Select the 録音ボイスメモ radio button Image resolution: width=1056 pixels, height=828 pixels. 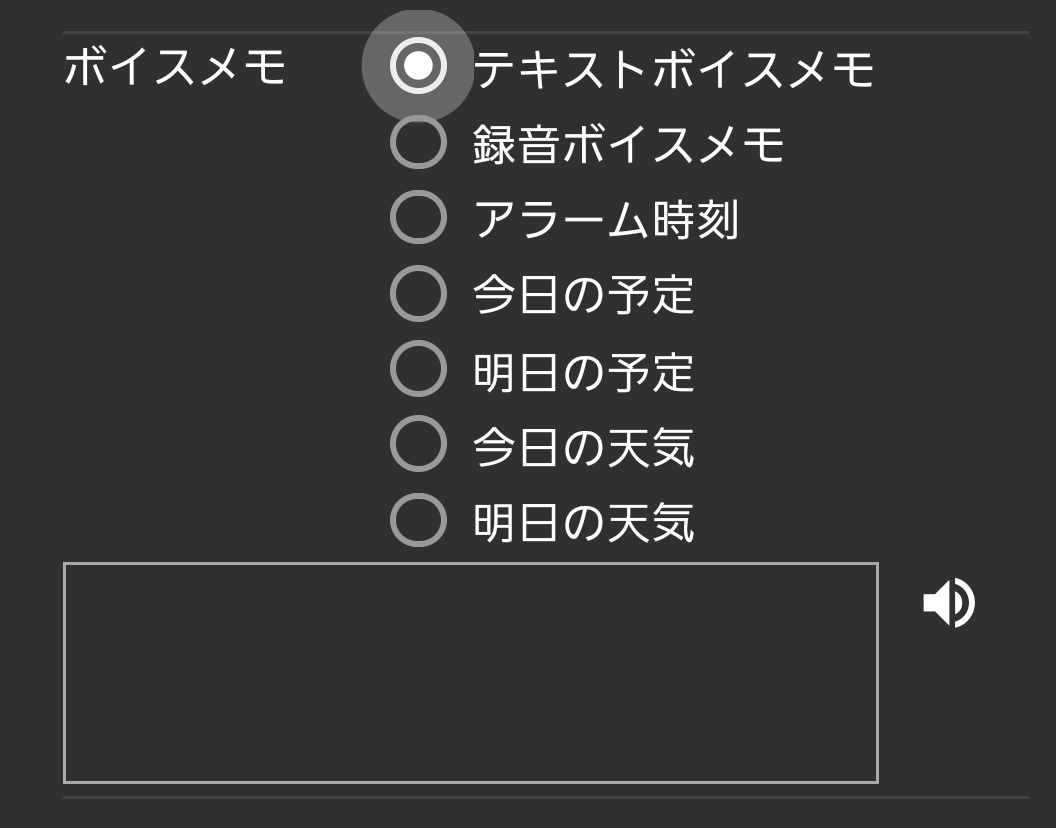click(x=418, y=142)
